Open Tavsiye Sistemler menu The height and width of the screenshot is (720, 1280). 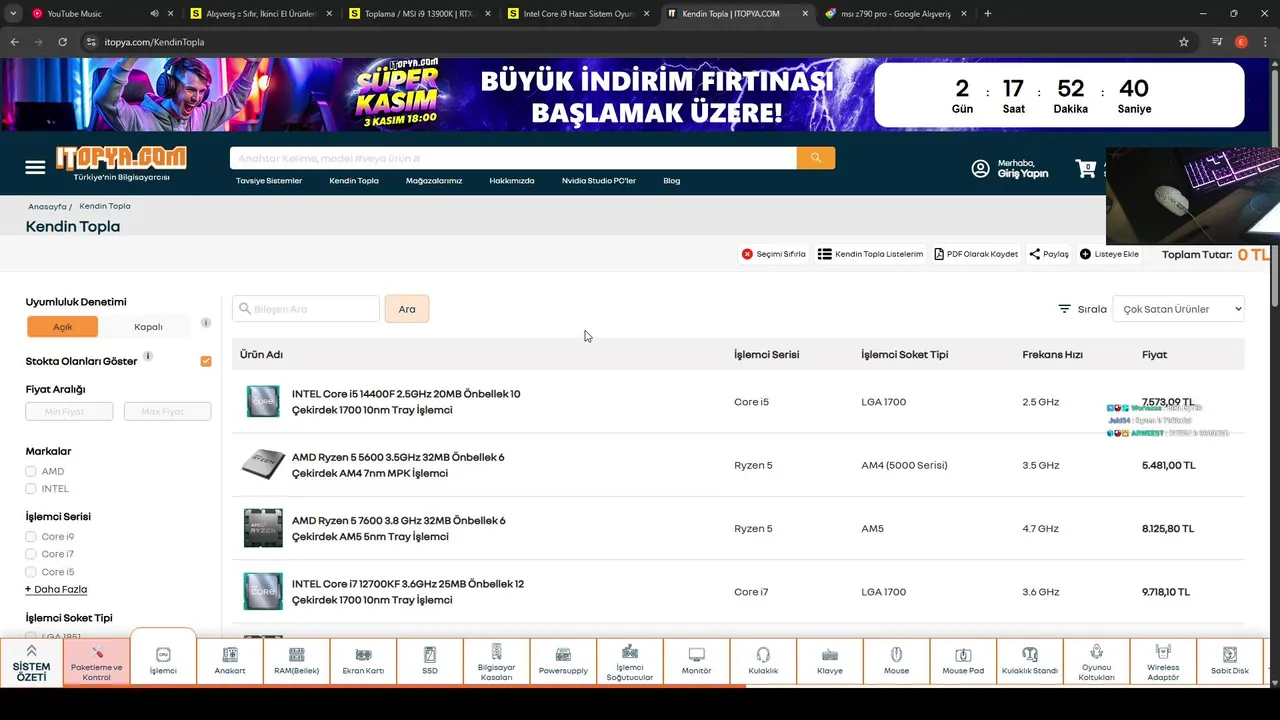269,181
